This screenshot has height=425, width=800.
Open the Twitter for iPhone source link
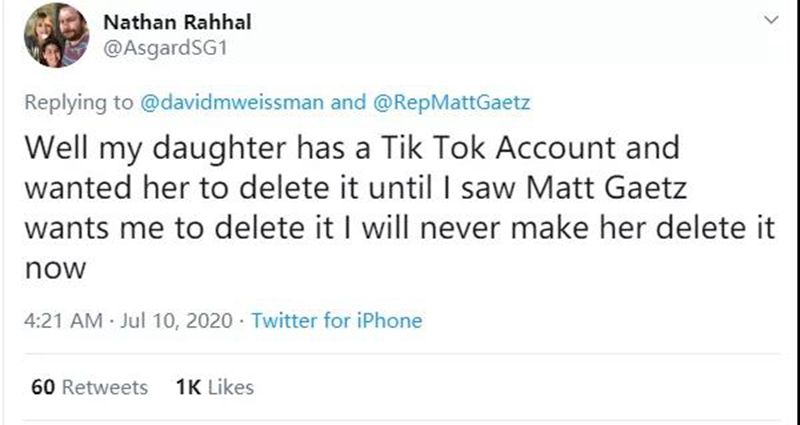click(336, 321)
